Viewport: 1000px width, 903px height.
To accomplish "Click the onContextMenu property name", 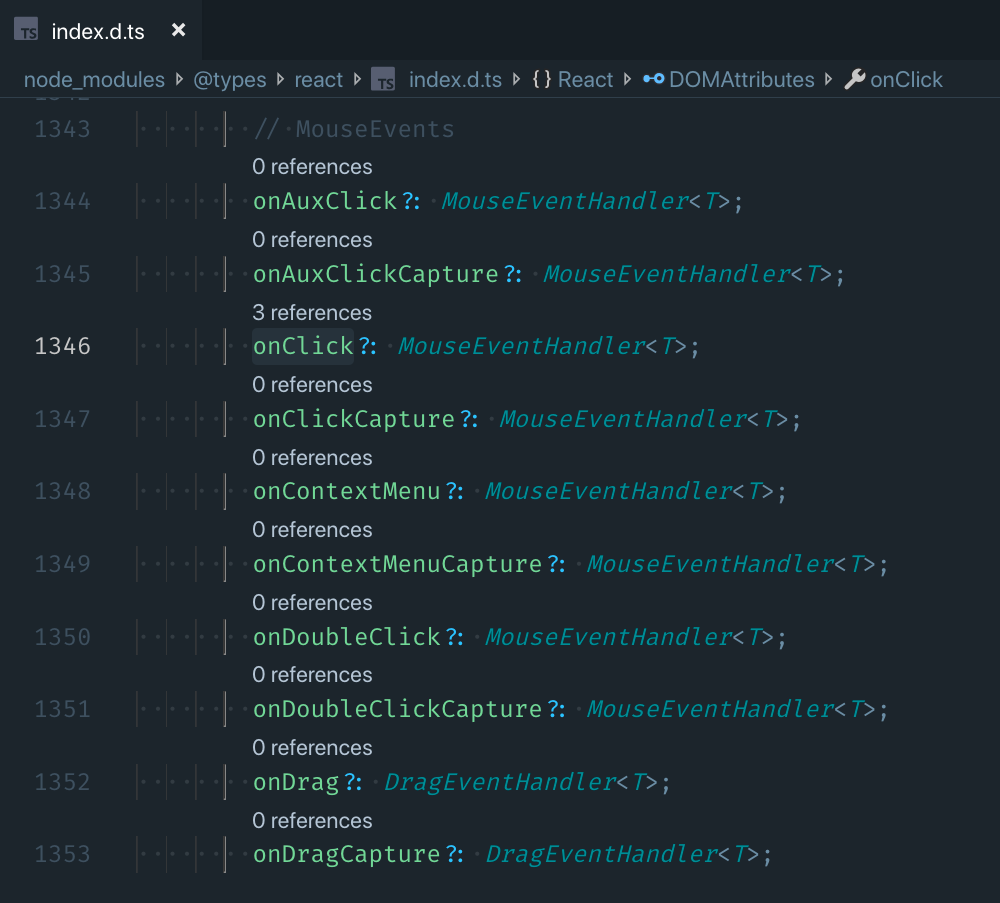I will (x=347, y=491).
